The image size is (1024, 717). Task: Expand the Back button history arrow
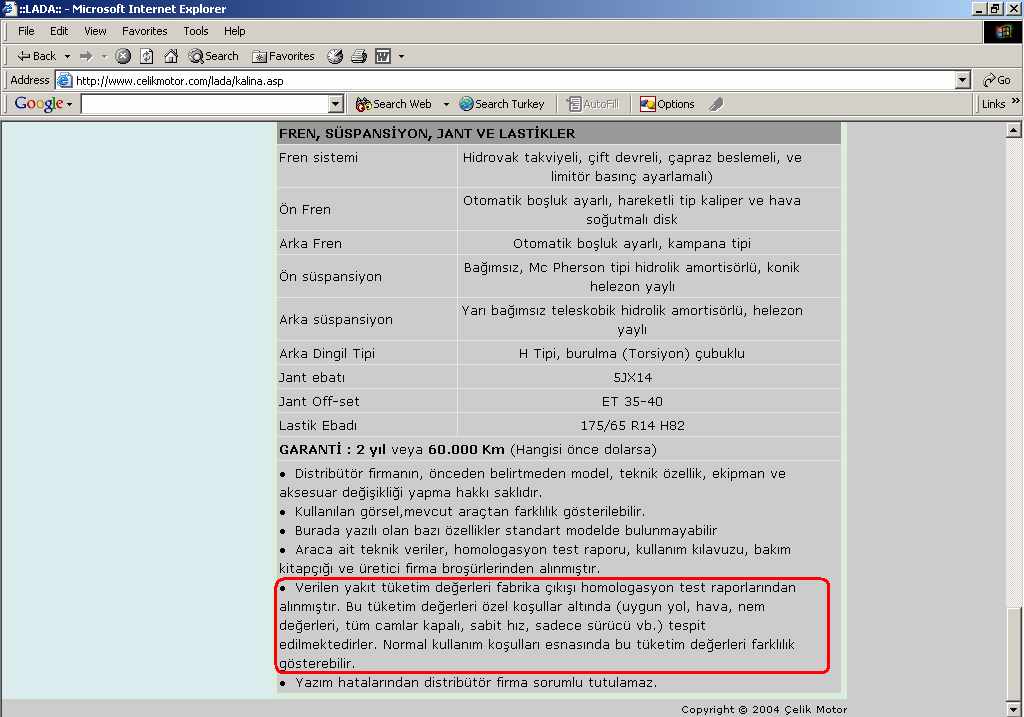click(x=67, y=56)
